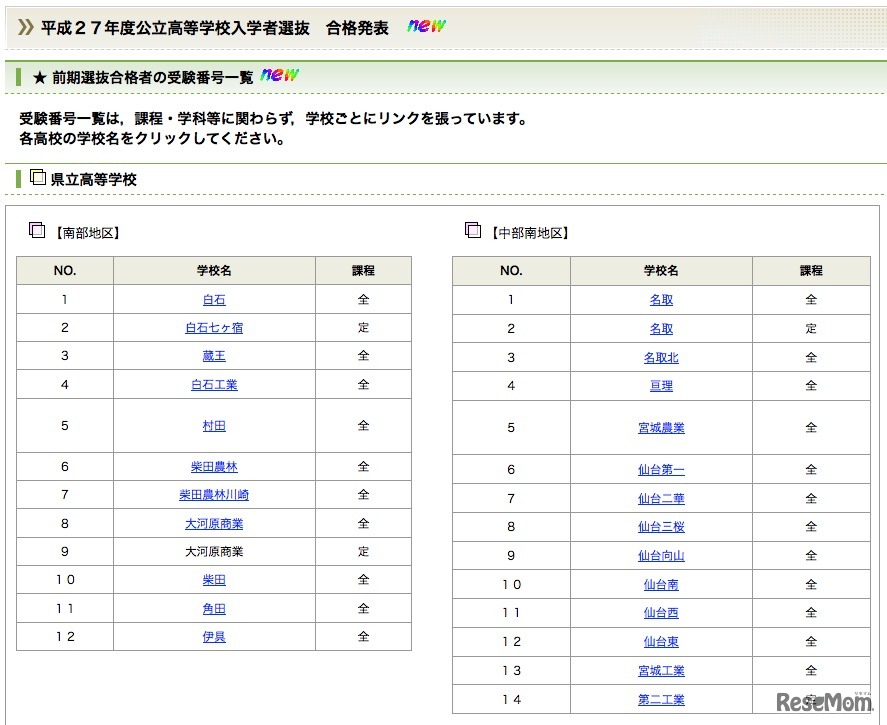Open 村田 school passing numbers
This screenshot has width=887, height=725.
tap(214, 426)
